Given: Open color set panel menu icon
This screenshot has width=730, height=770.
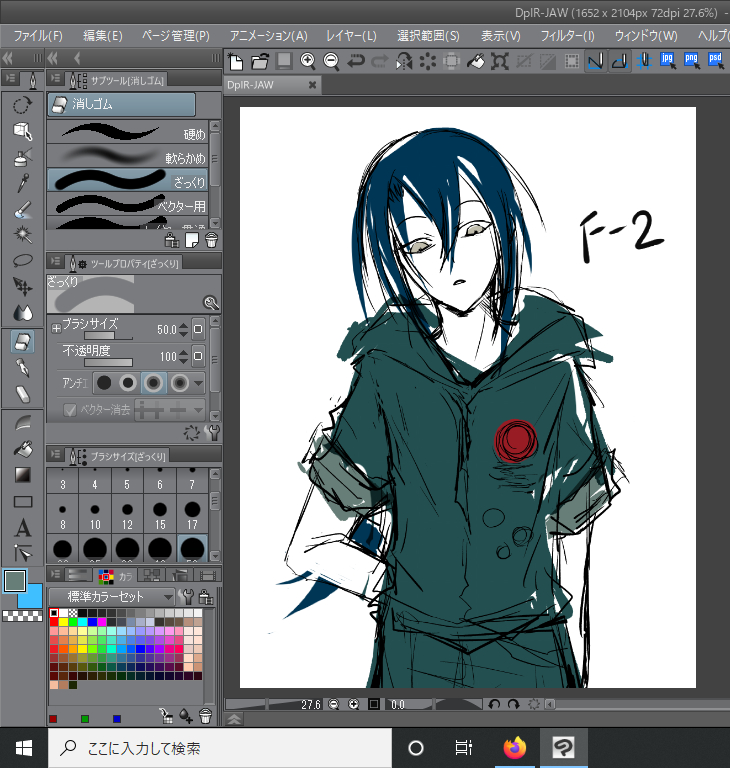Looking at the screenshot, I should click(55, 574).
